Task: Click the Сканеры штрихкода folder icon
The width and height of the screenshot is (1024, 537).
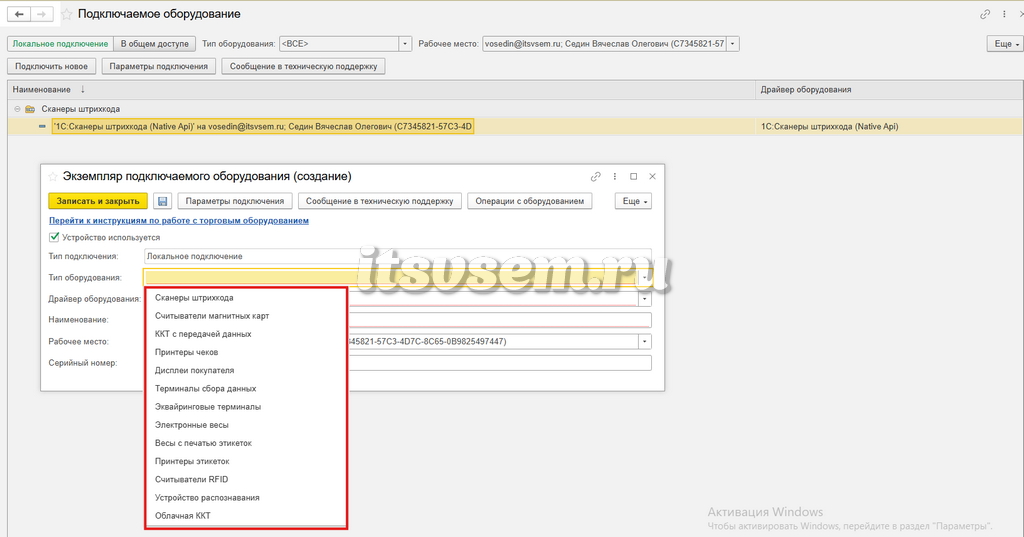Action: (x=30, y=109)
